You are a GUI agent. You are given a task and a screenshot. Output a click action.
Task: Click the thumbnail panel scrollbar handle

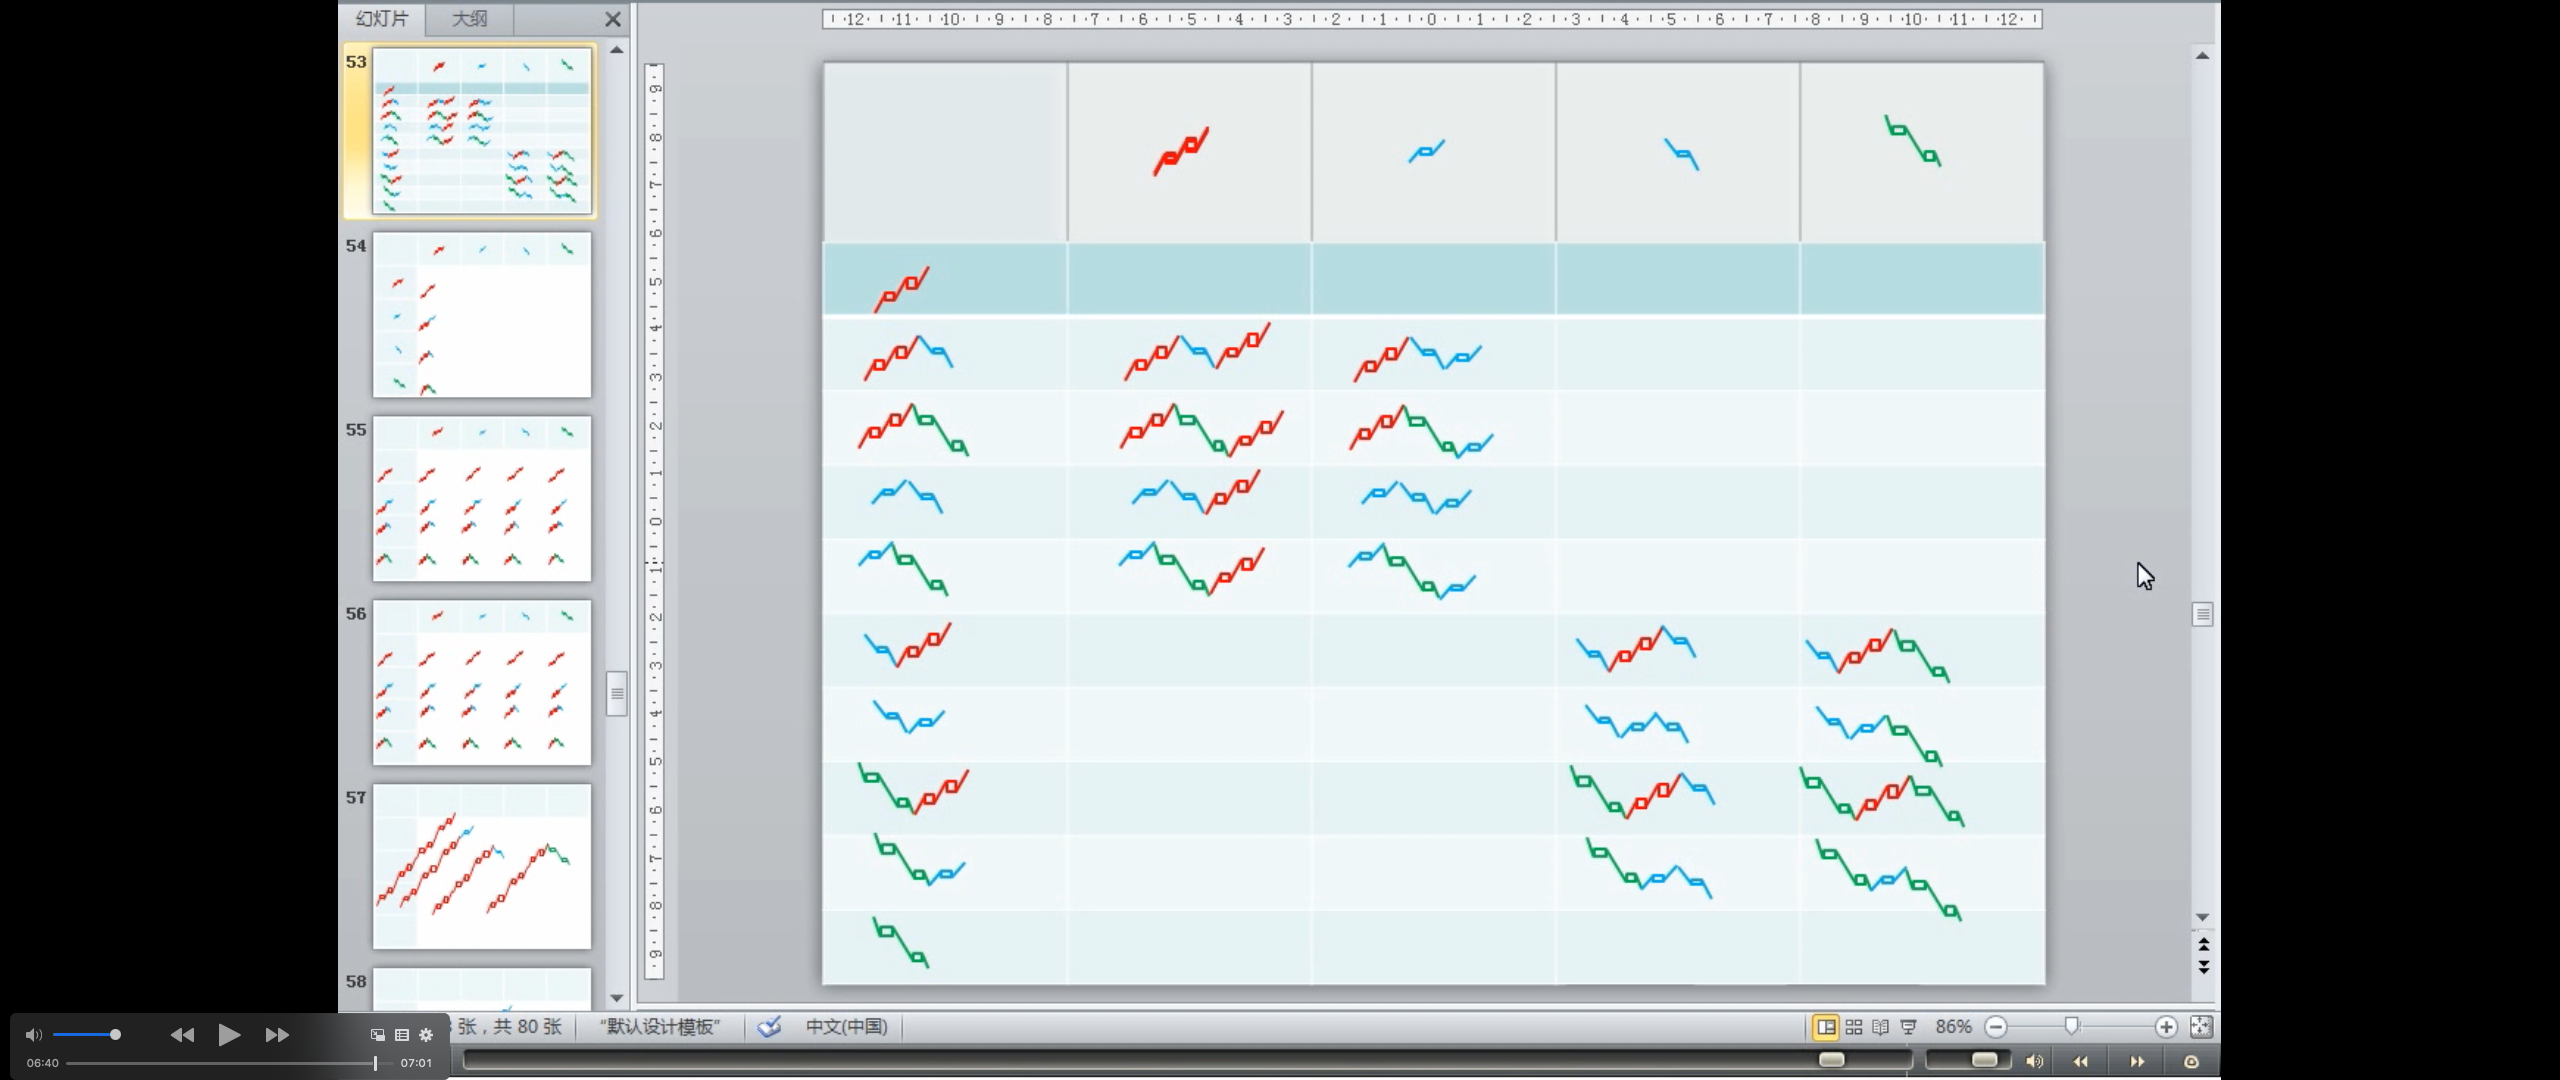tap(617, 694)
